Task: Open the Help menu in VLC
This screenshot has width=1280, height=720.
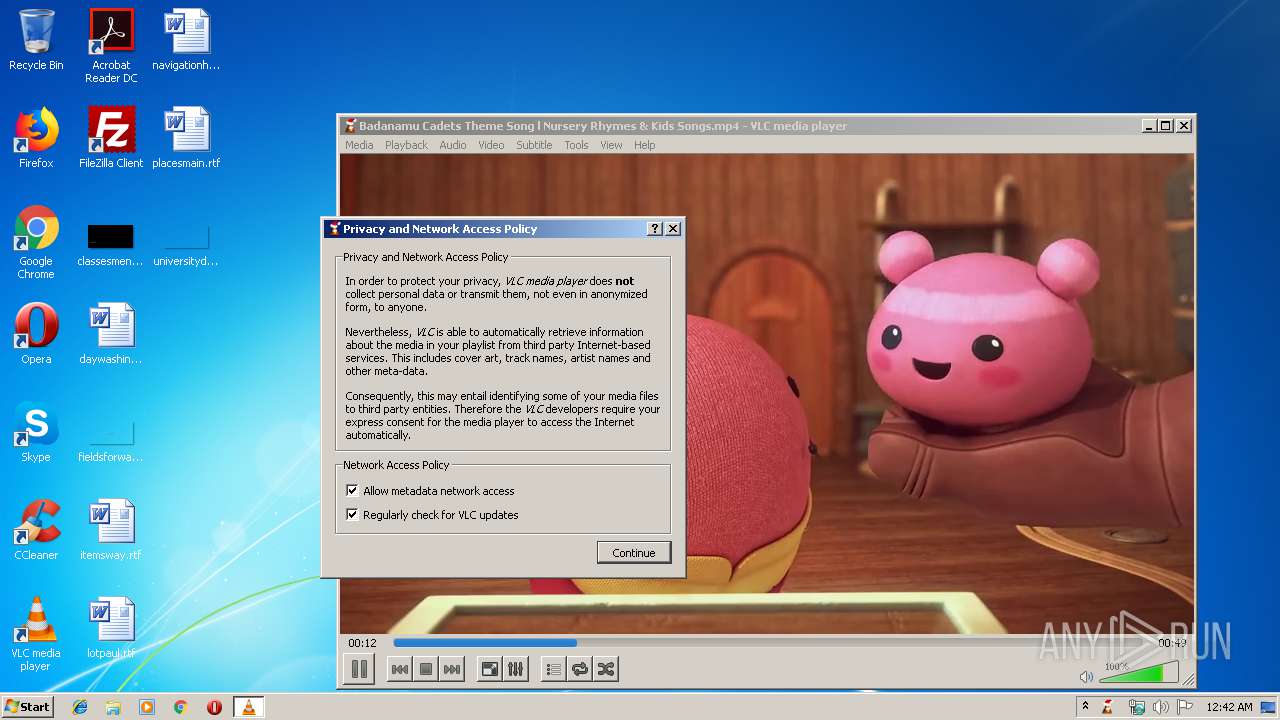Action: [x=645, y=145]
